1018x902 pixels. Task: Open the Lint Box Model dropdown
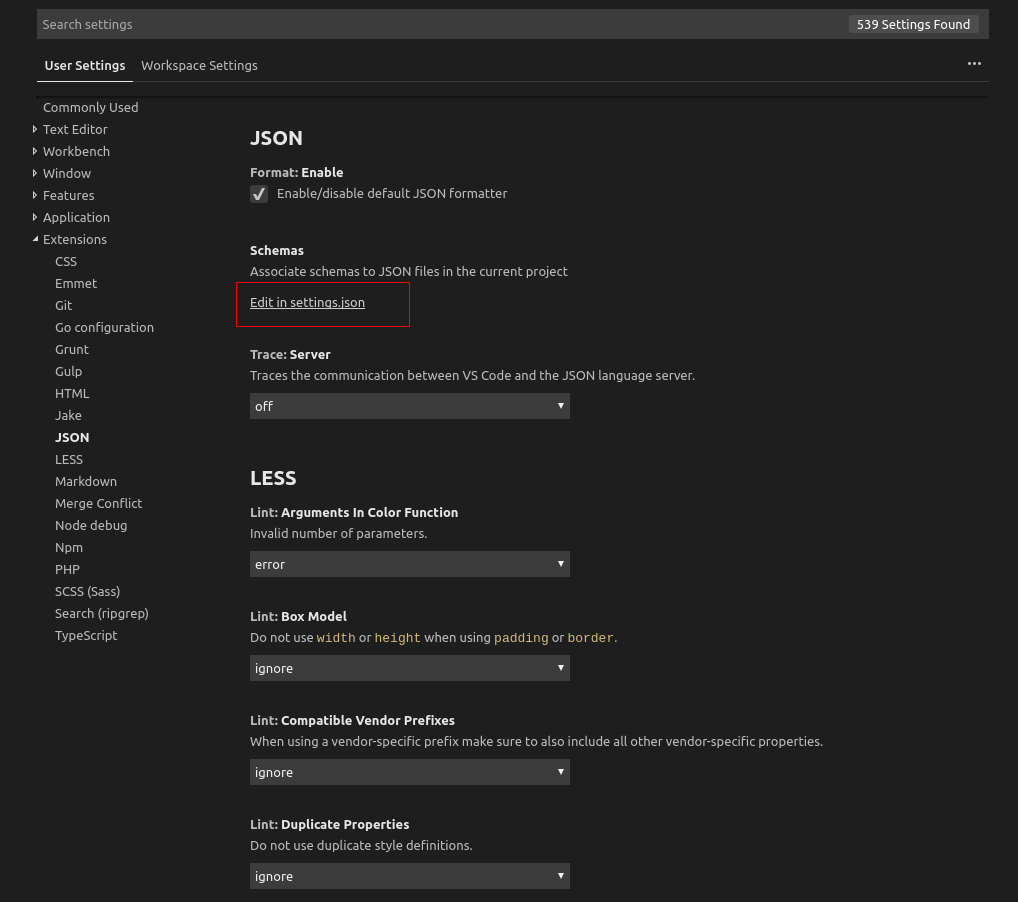(x=409, y=668)
